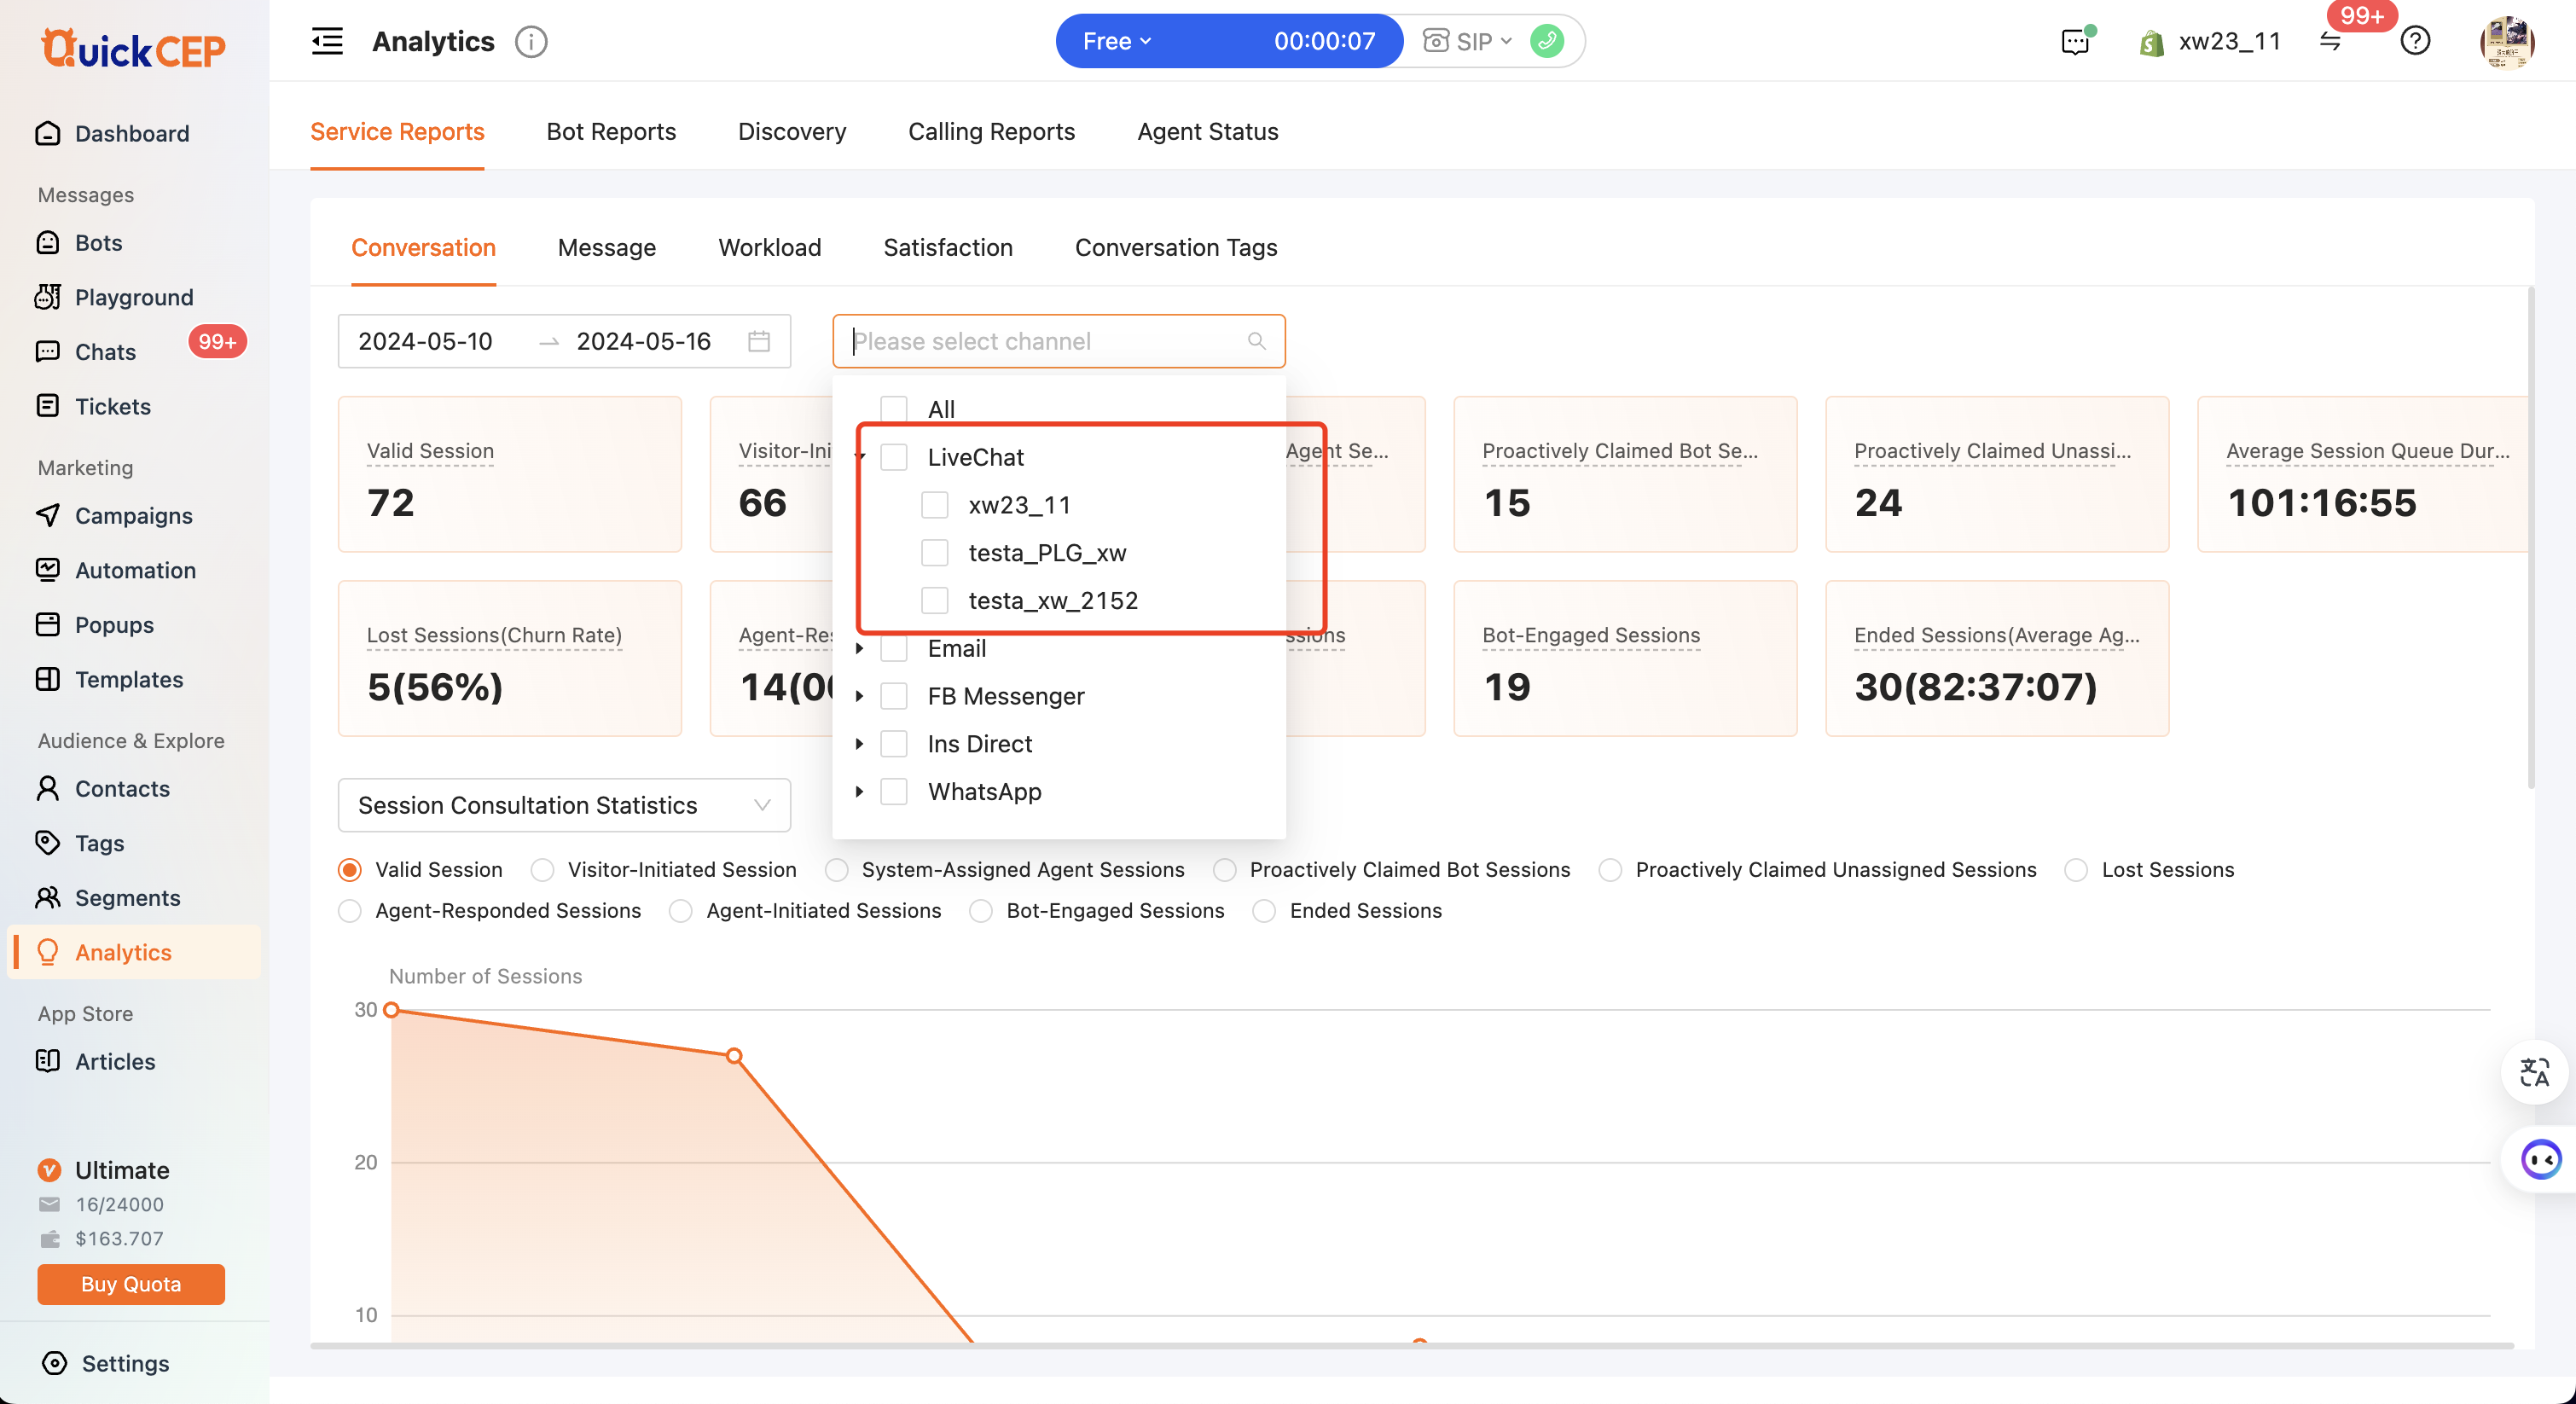Click the Analytics info icon
Screen dimensions: 2576x1404
531,42
